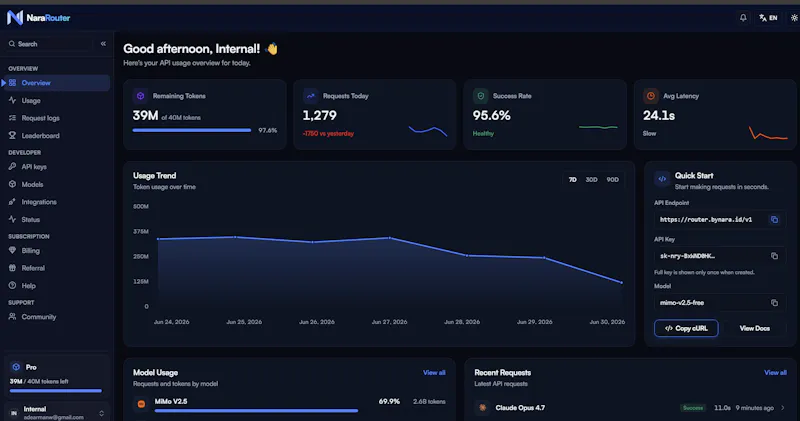Image resolution: width=800 pixels, height=421 pixels.
Task: Collapse the sidebar with double chevron
Action: [103, 44]
